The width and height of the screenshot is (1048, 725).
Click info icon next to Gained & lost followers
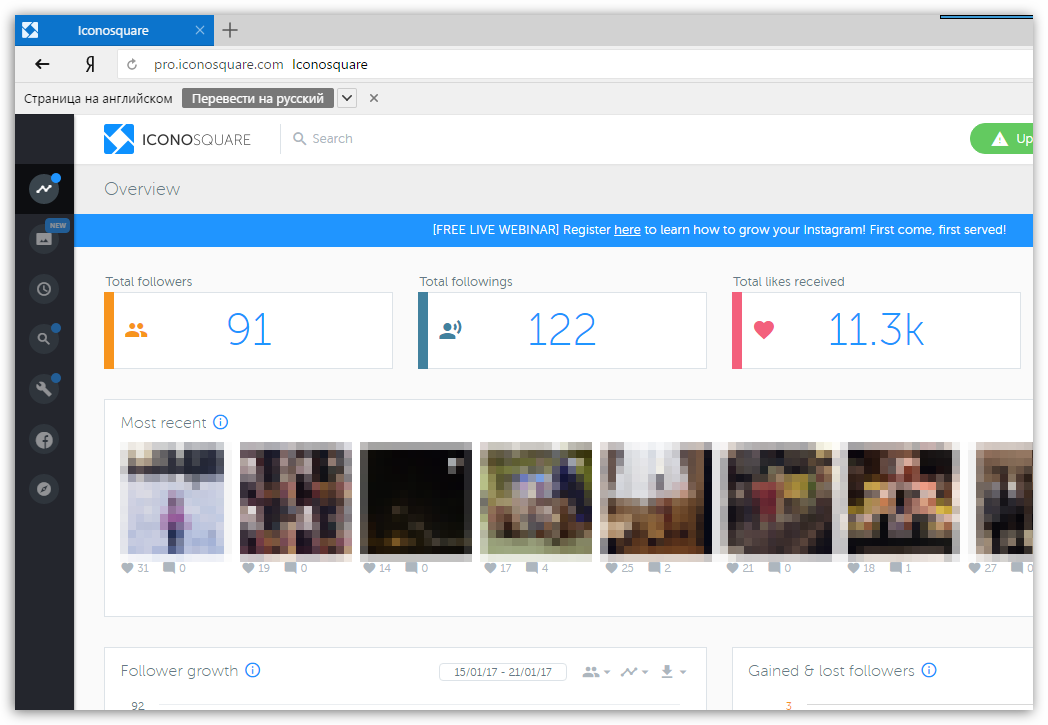tap(928, 670)
